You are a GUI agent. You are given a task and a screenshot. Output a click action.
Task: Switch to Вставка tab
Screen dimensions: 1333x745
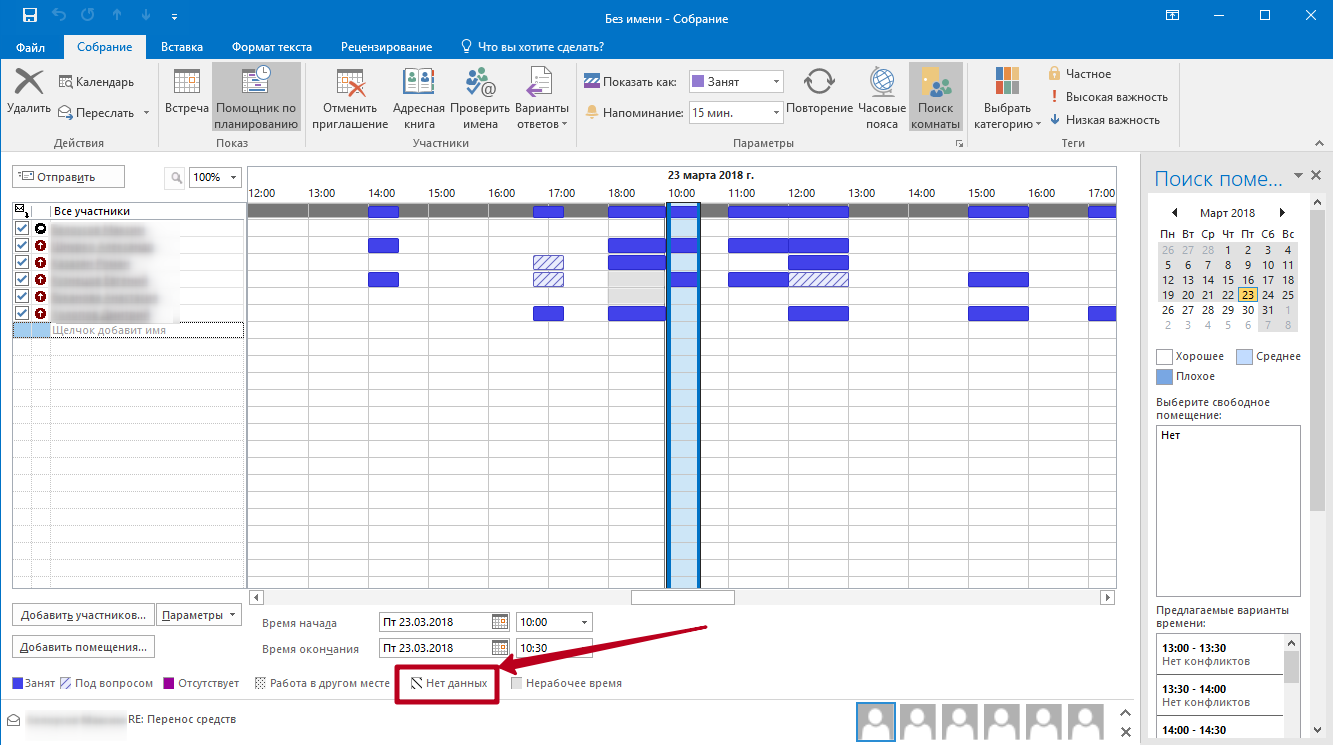coord(182,47)
